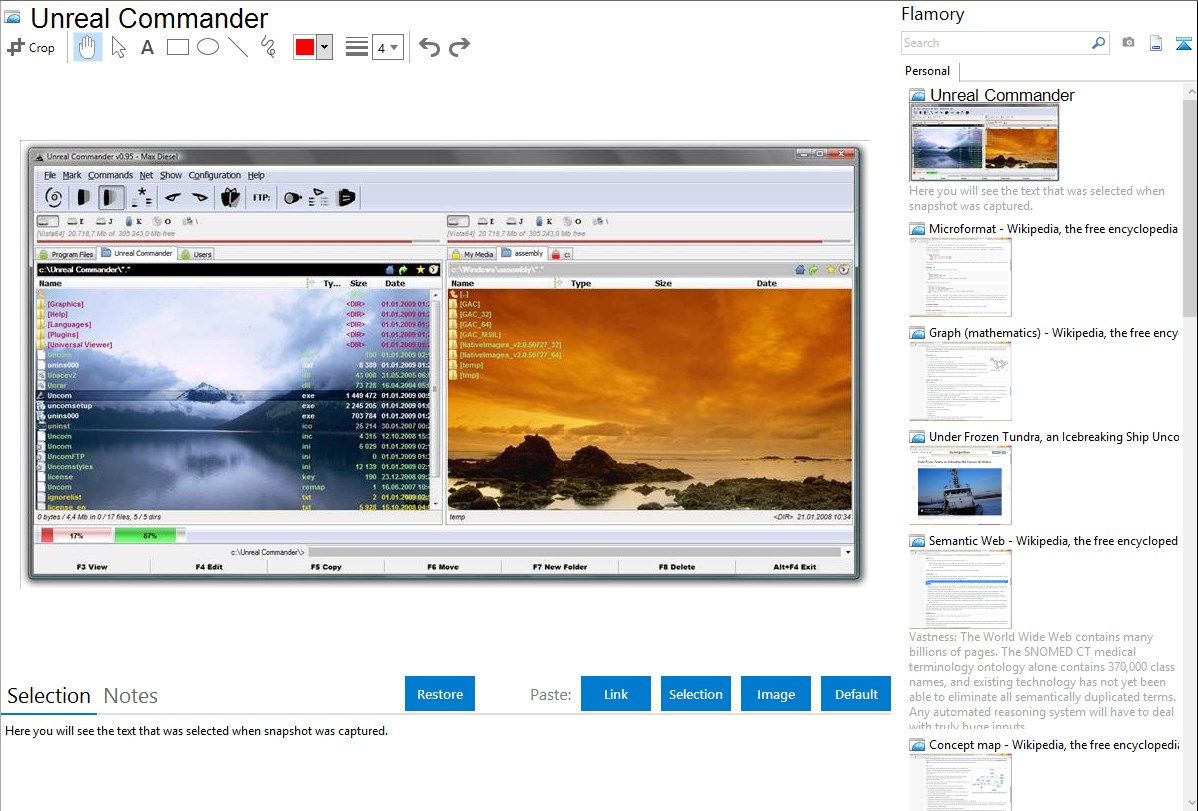Click the red color swatch
The height and width of the screenshot is (811, 1198).
click(305, 47)
